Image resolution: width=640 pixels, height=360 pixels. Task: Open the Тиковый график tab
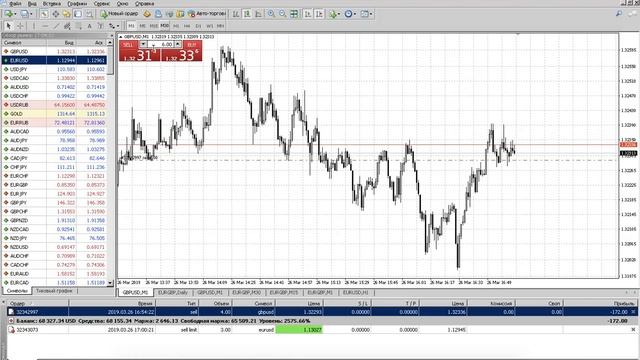click(54, 291)
